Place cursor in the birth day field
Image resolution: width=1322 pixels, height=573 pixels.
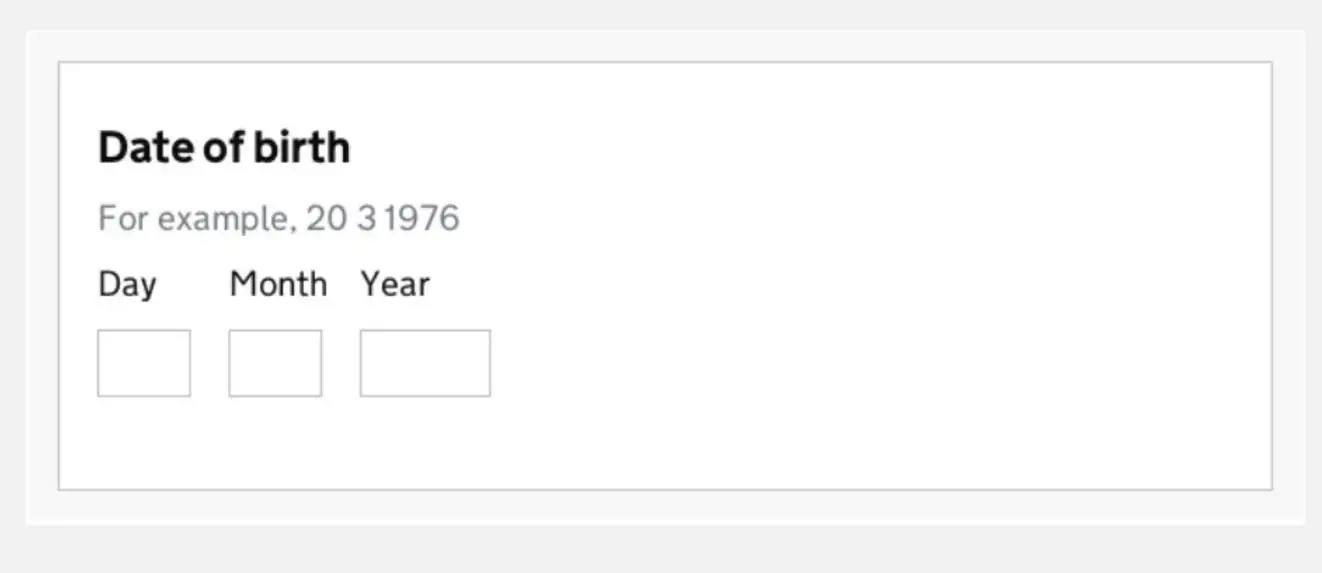tap(144, 363)
